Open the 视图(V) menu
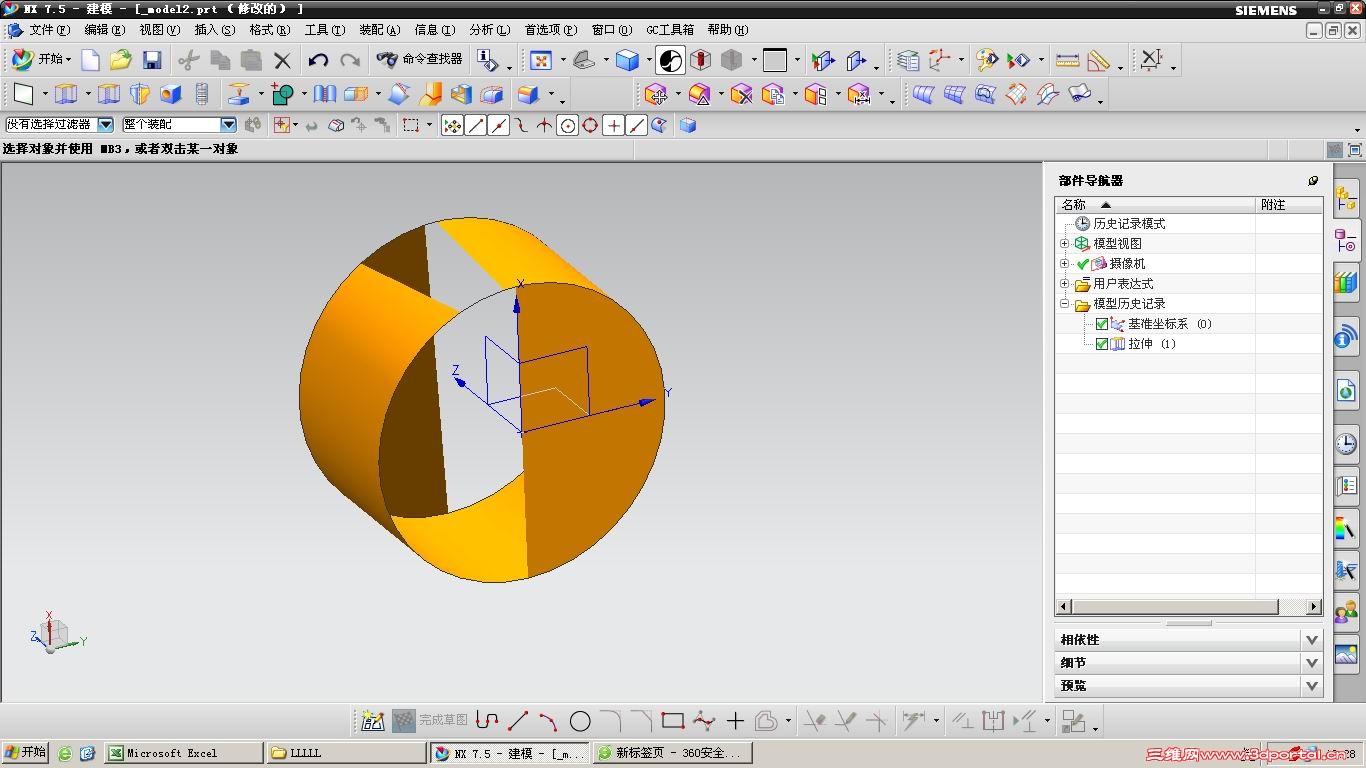This screenshot has width=1366, height=768. click(160, 30)
